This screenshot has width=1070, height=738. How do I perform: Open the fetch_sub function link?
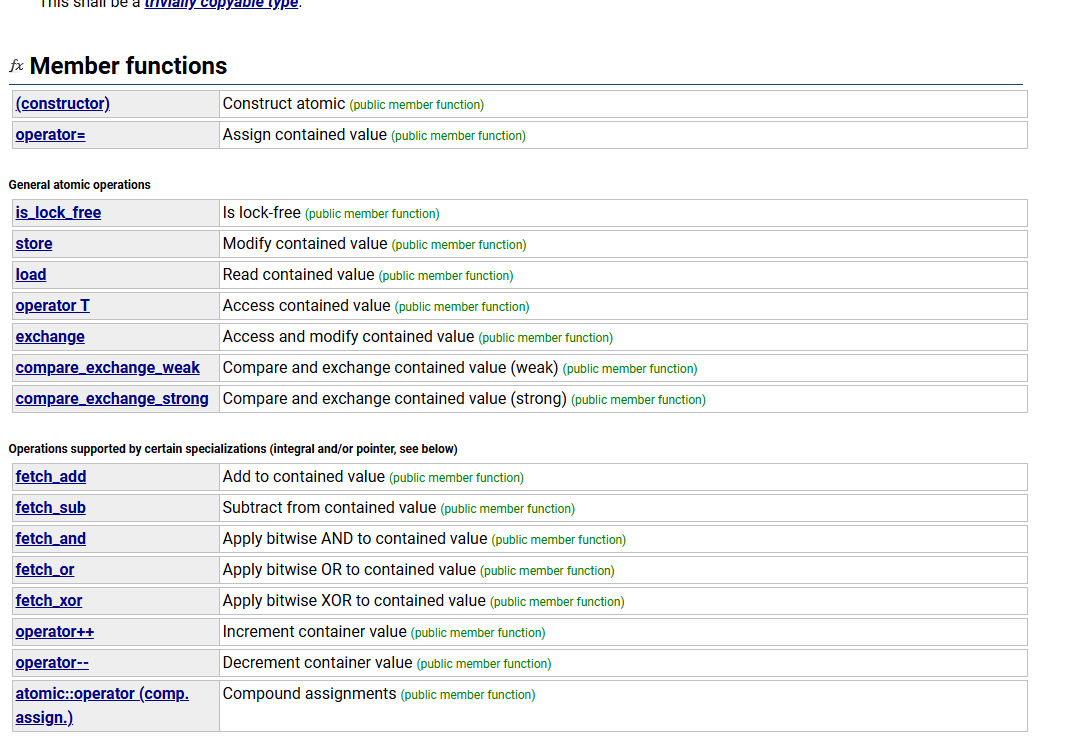pyautogui.click(x=50, y=508)
